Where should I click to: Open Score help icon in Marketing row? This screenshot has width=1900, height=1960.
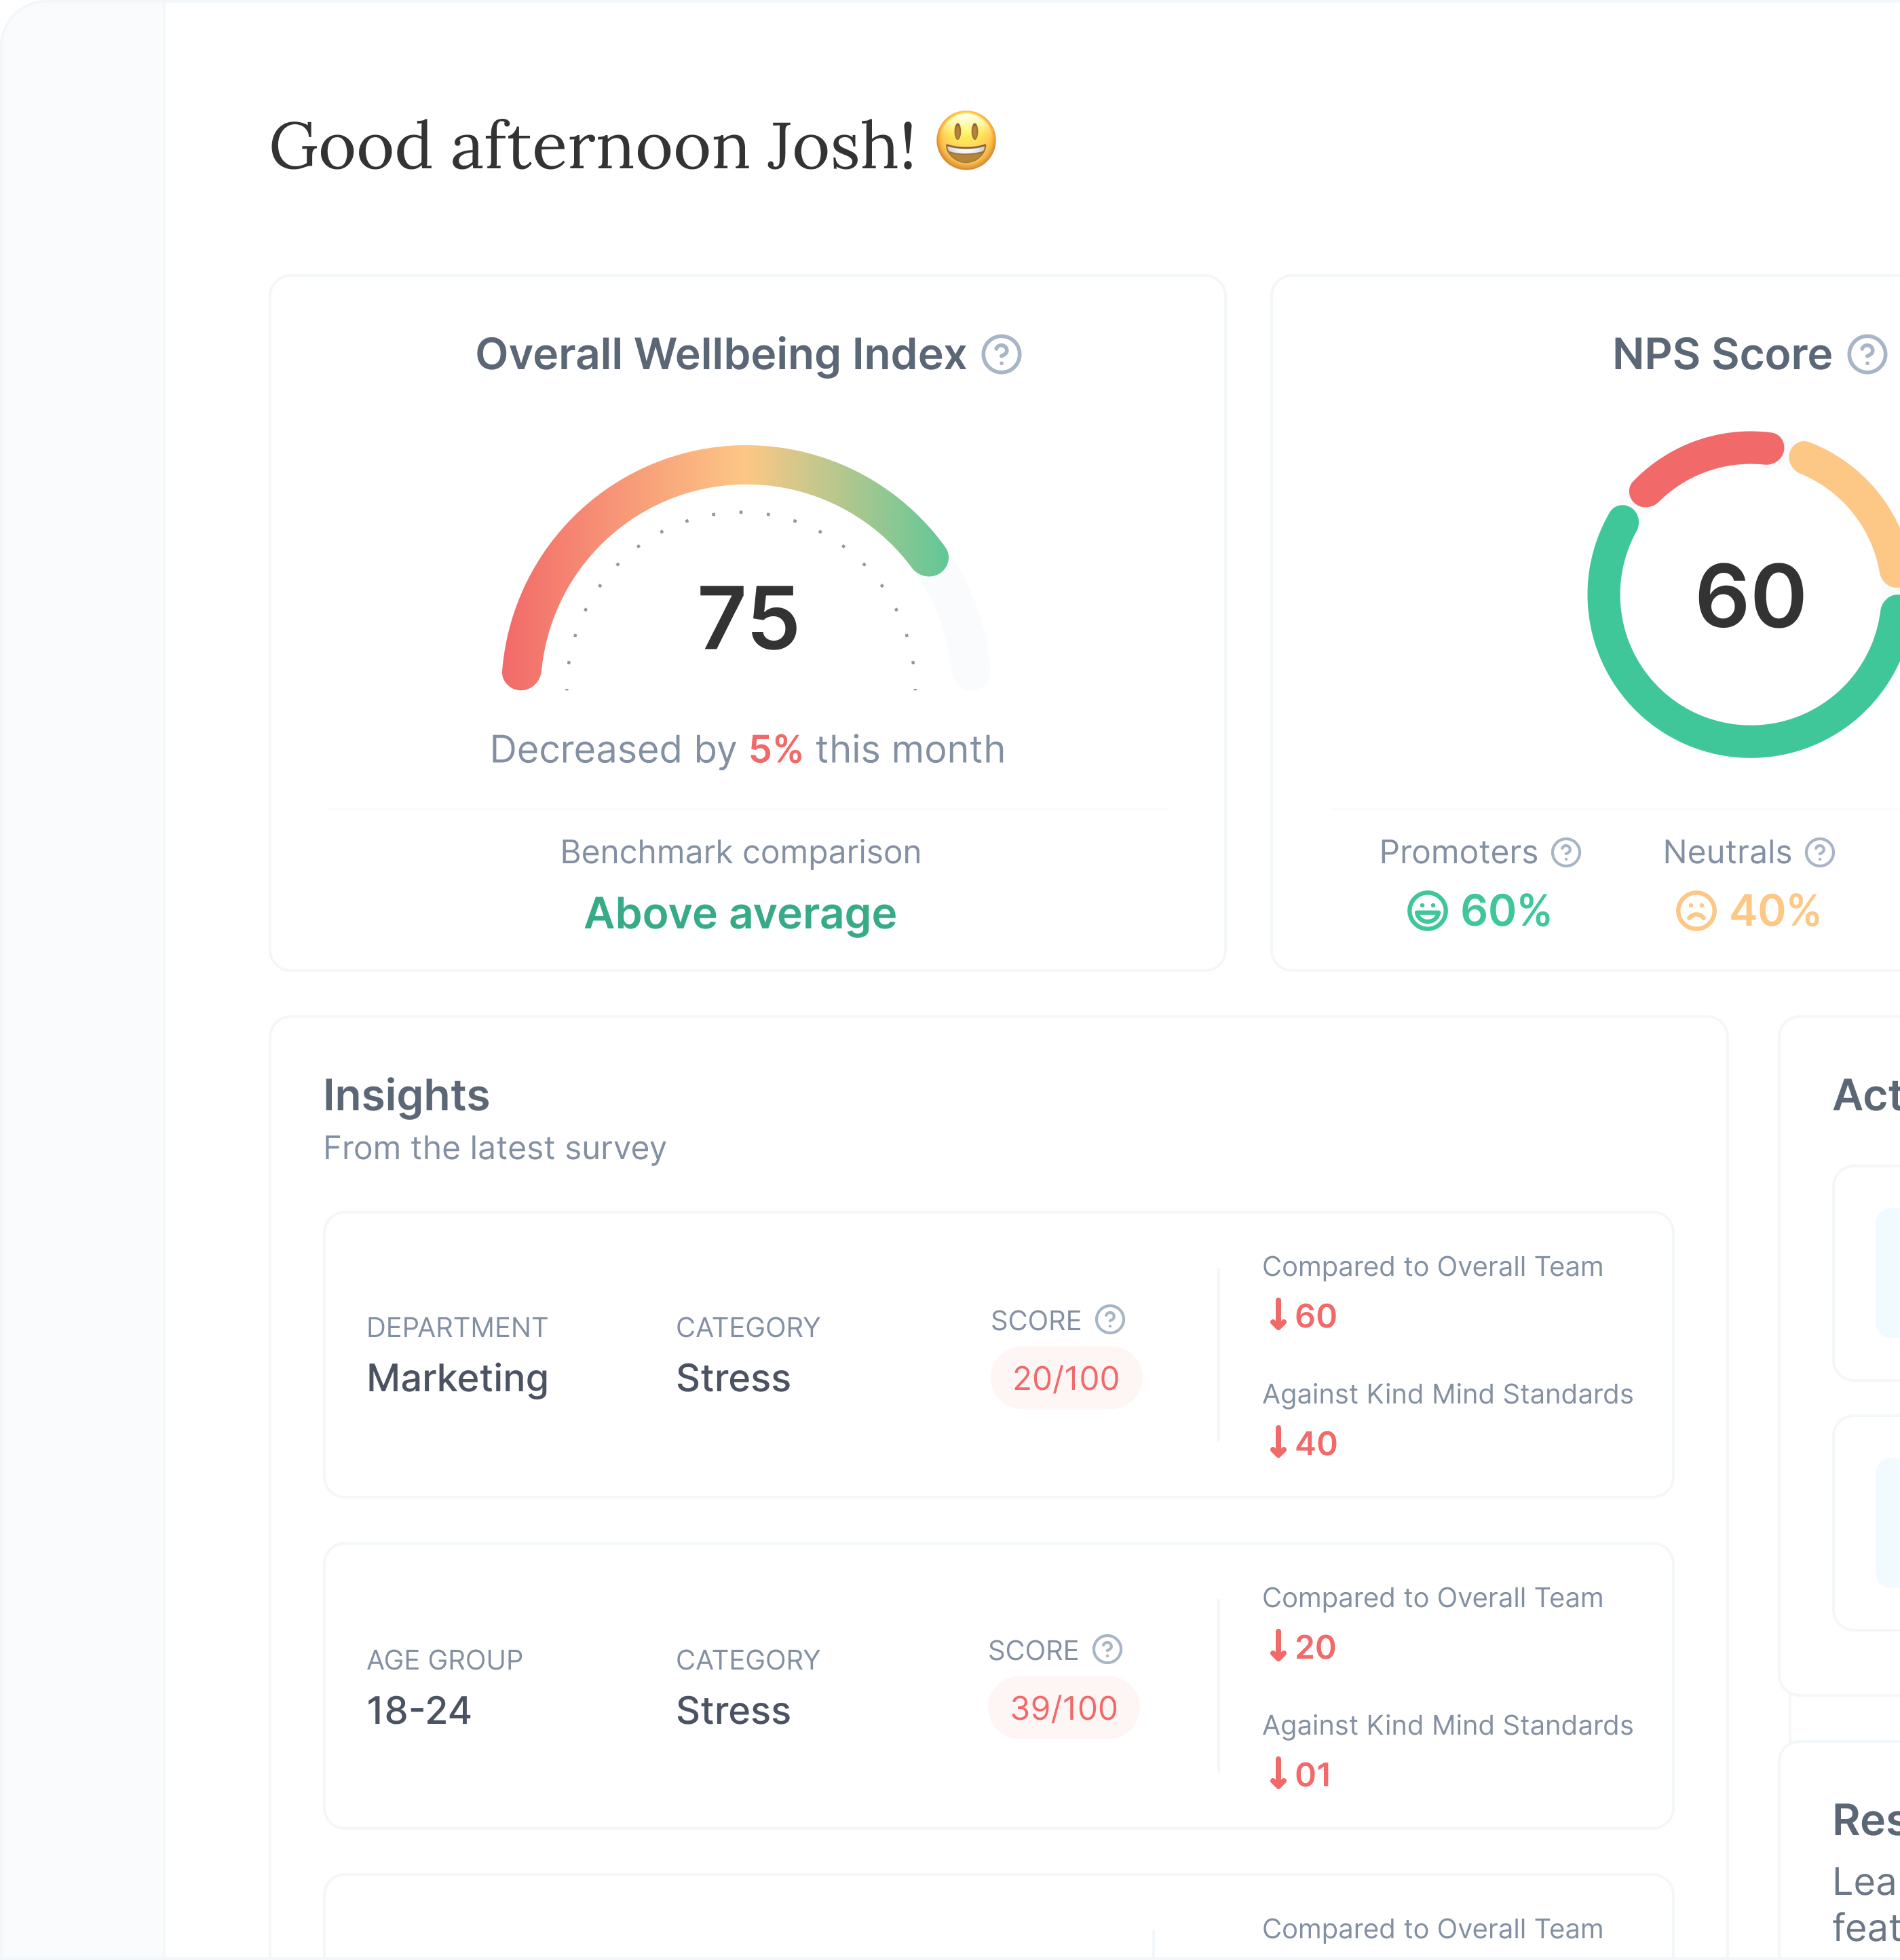tap(1110, 1320)
